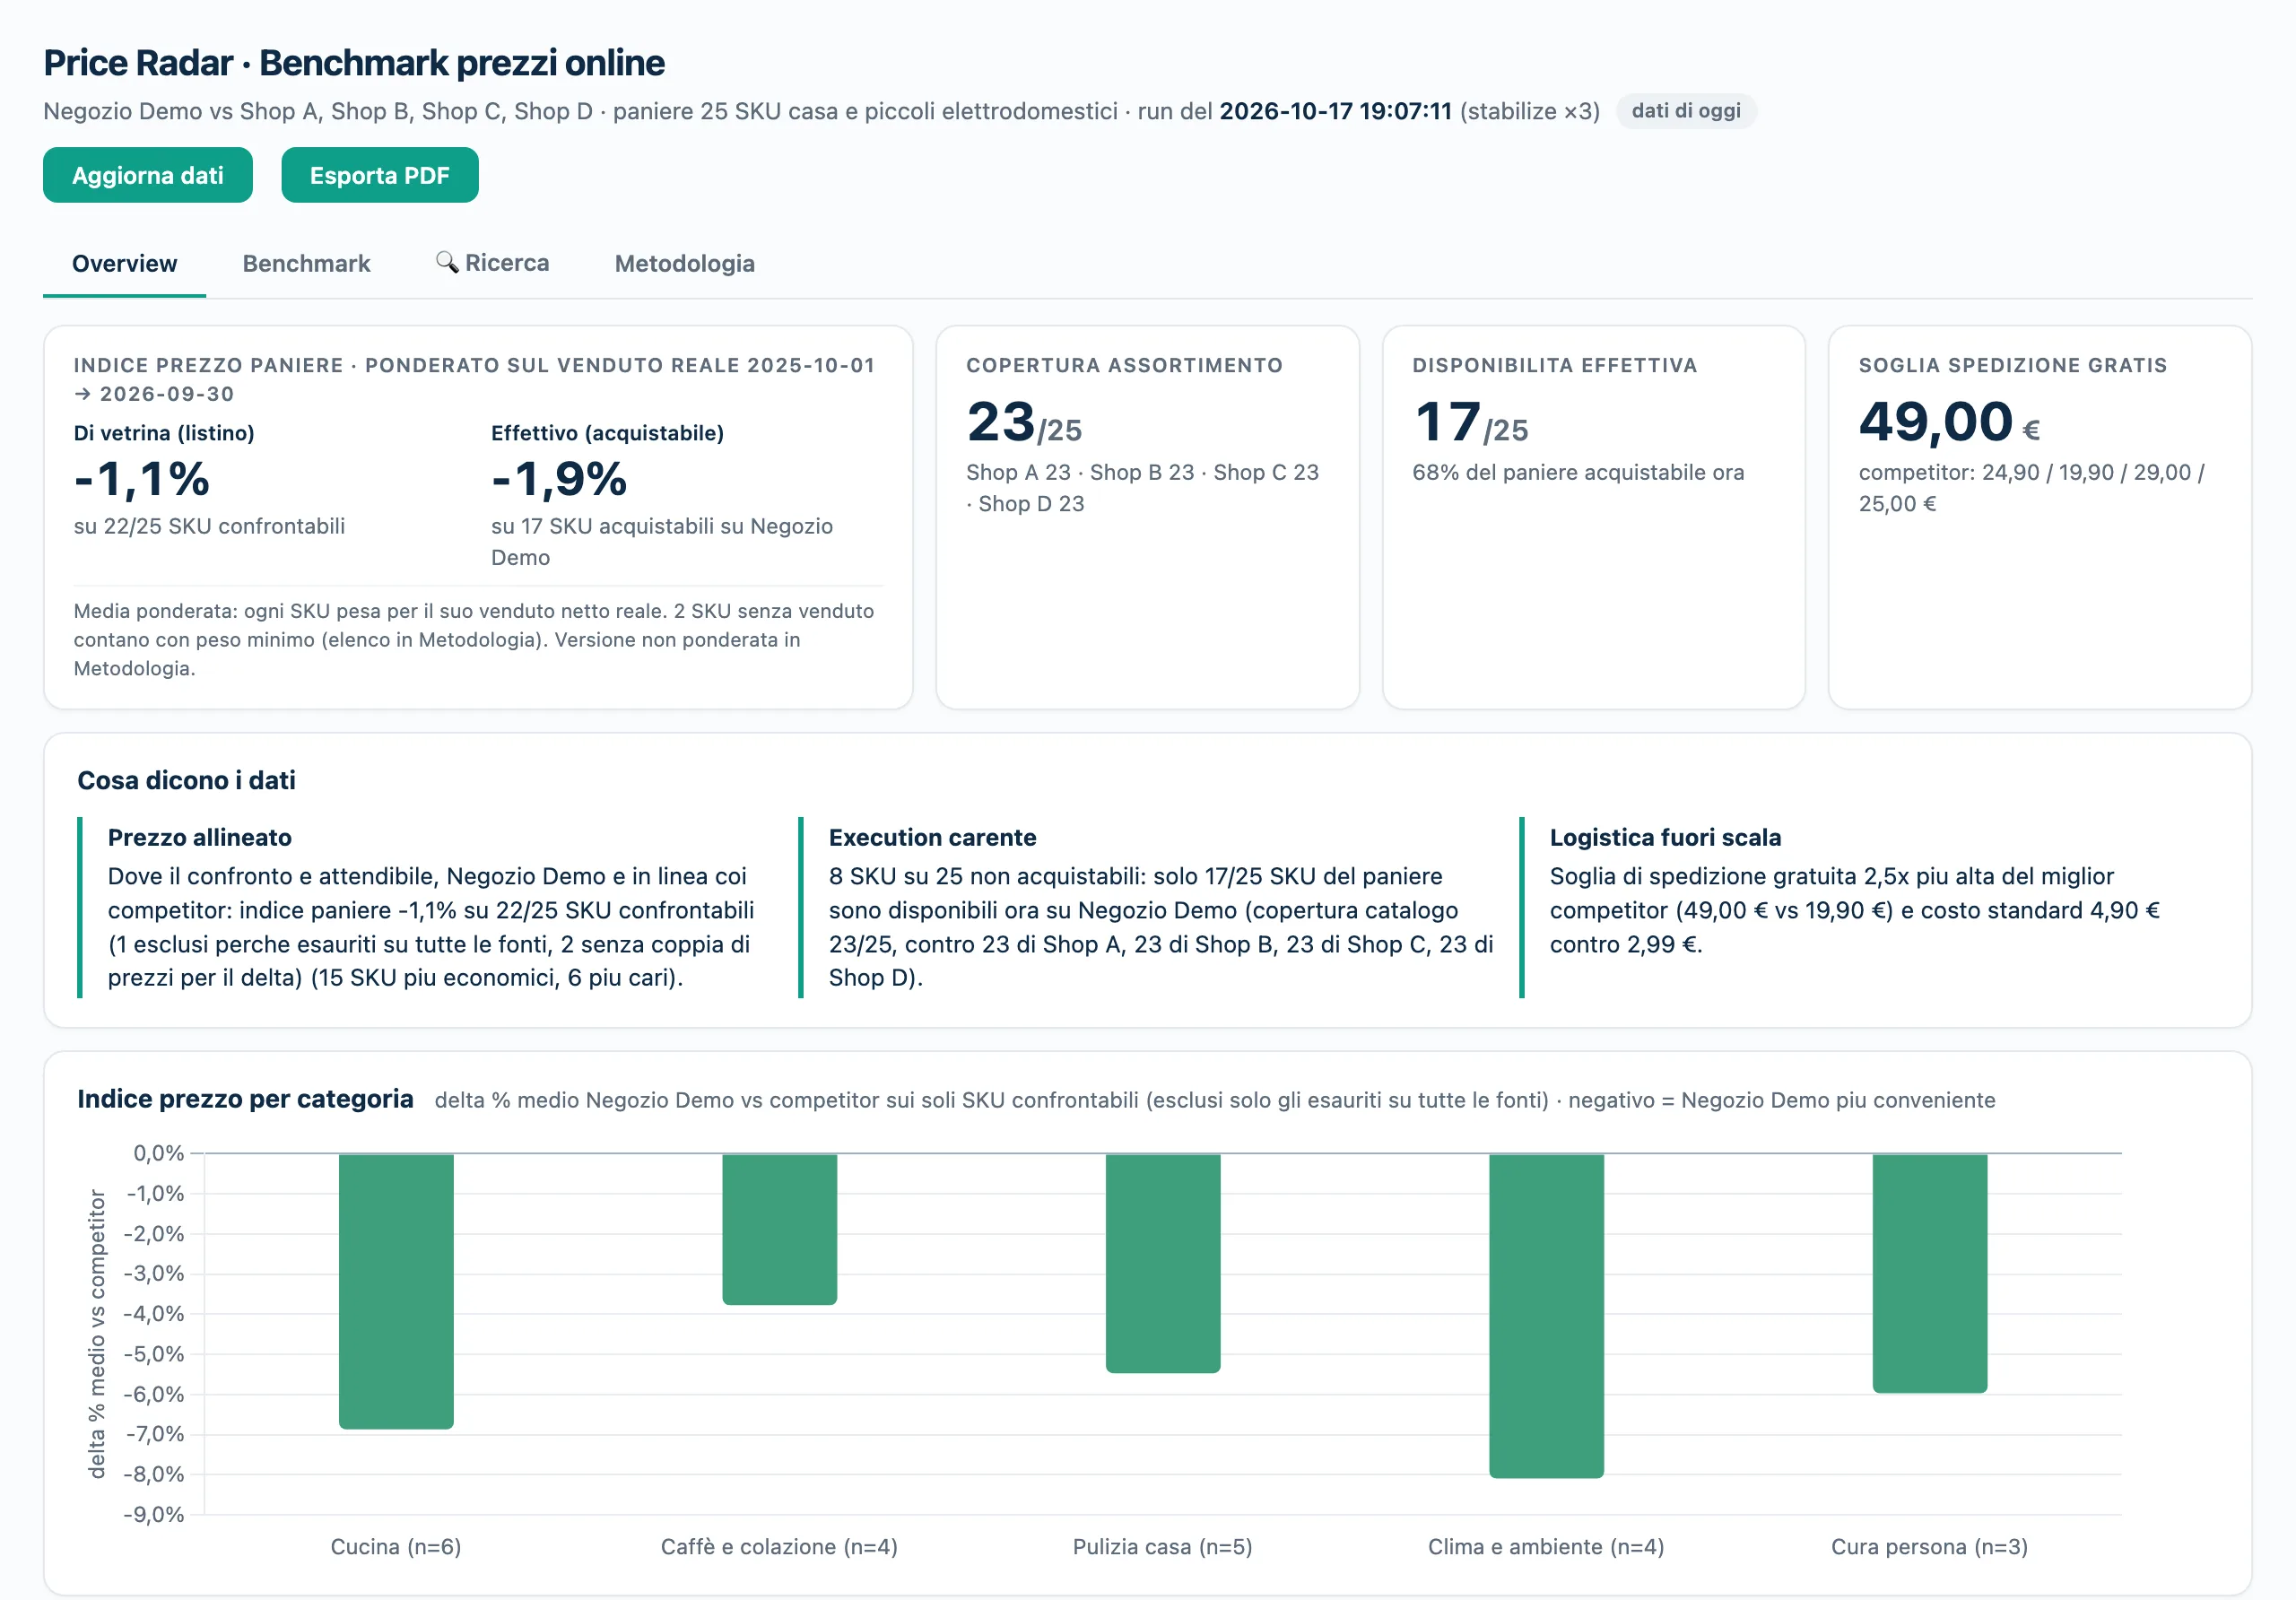Switch to the Benchmark tab
2296x1600 pixels.
[306, 263]
